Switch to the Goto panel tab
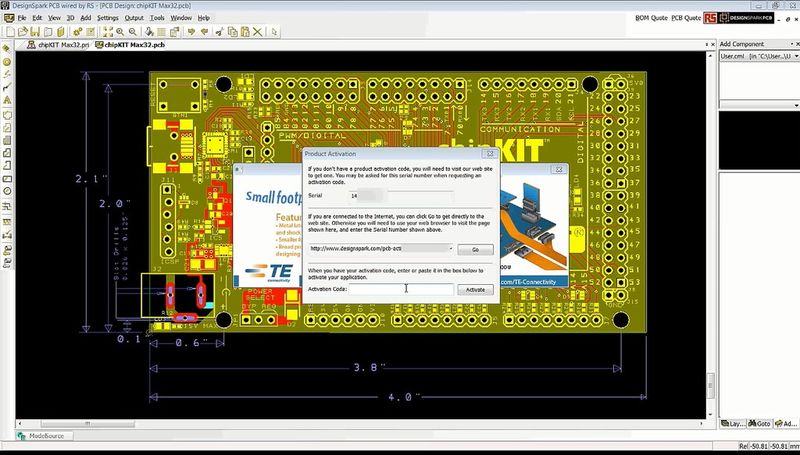The height and width of the screenshot is (455, 800). [760, 423]
